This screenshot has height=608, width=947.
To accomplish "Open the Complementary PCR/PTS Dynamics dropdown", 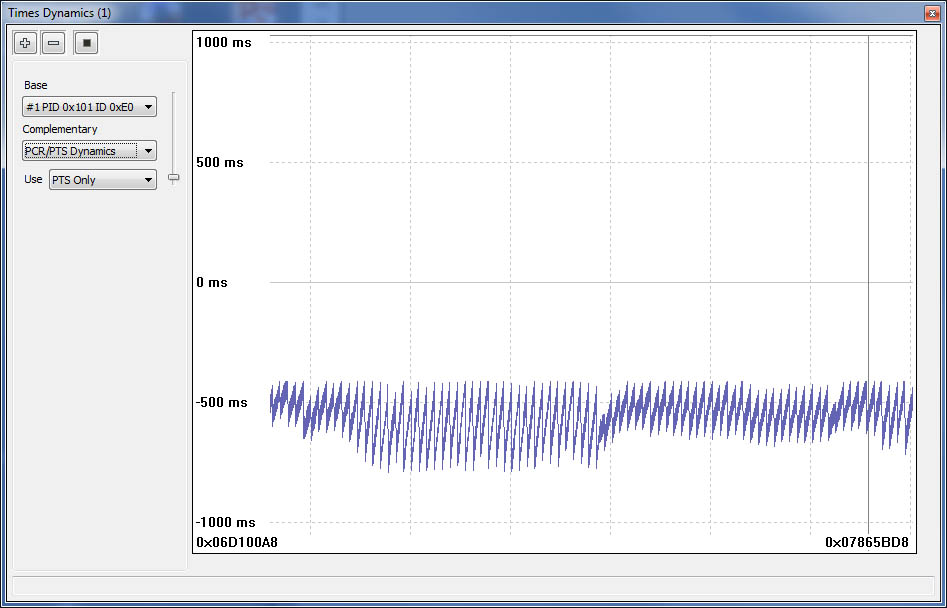I will pos(89,151).
